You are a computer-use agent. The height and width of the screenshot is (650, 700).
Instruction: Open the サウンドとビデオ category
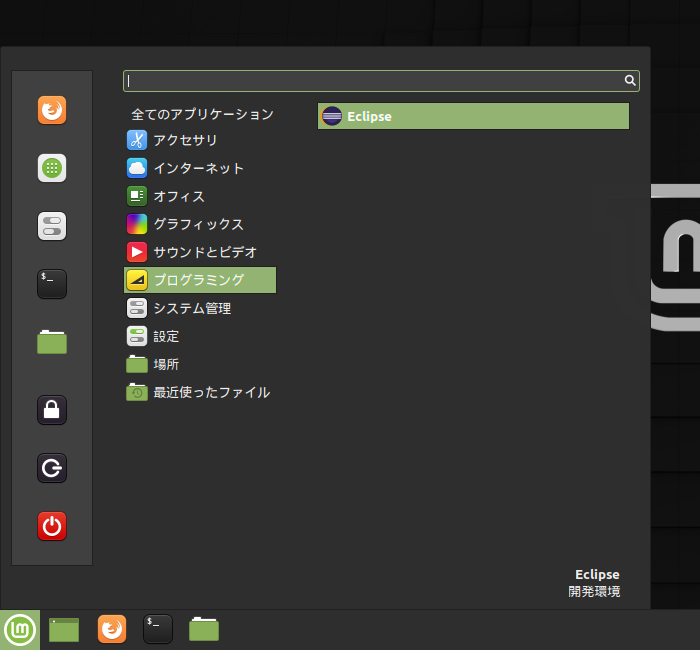click(x=200, y=252)
